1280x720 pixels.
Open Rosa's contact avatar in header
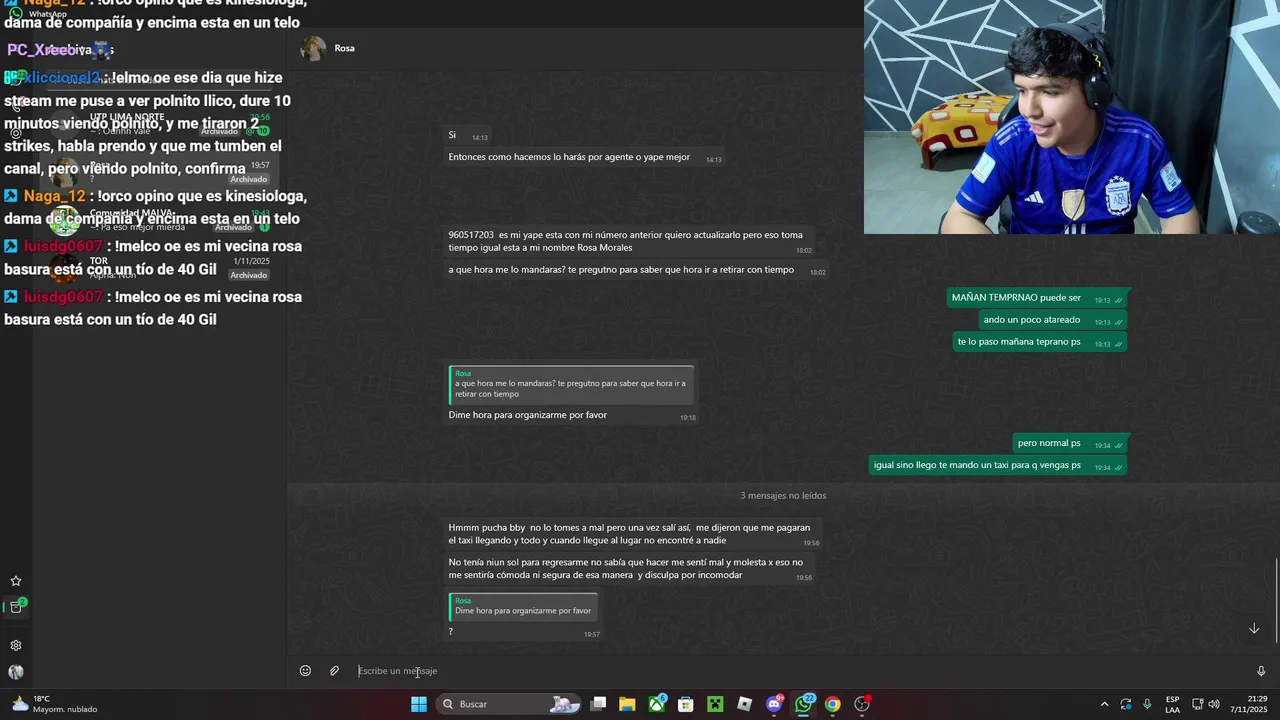(313, 48)
